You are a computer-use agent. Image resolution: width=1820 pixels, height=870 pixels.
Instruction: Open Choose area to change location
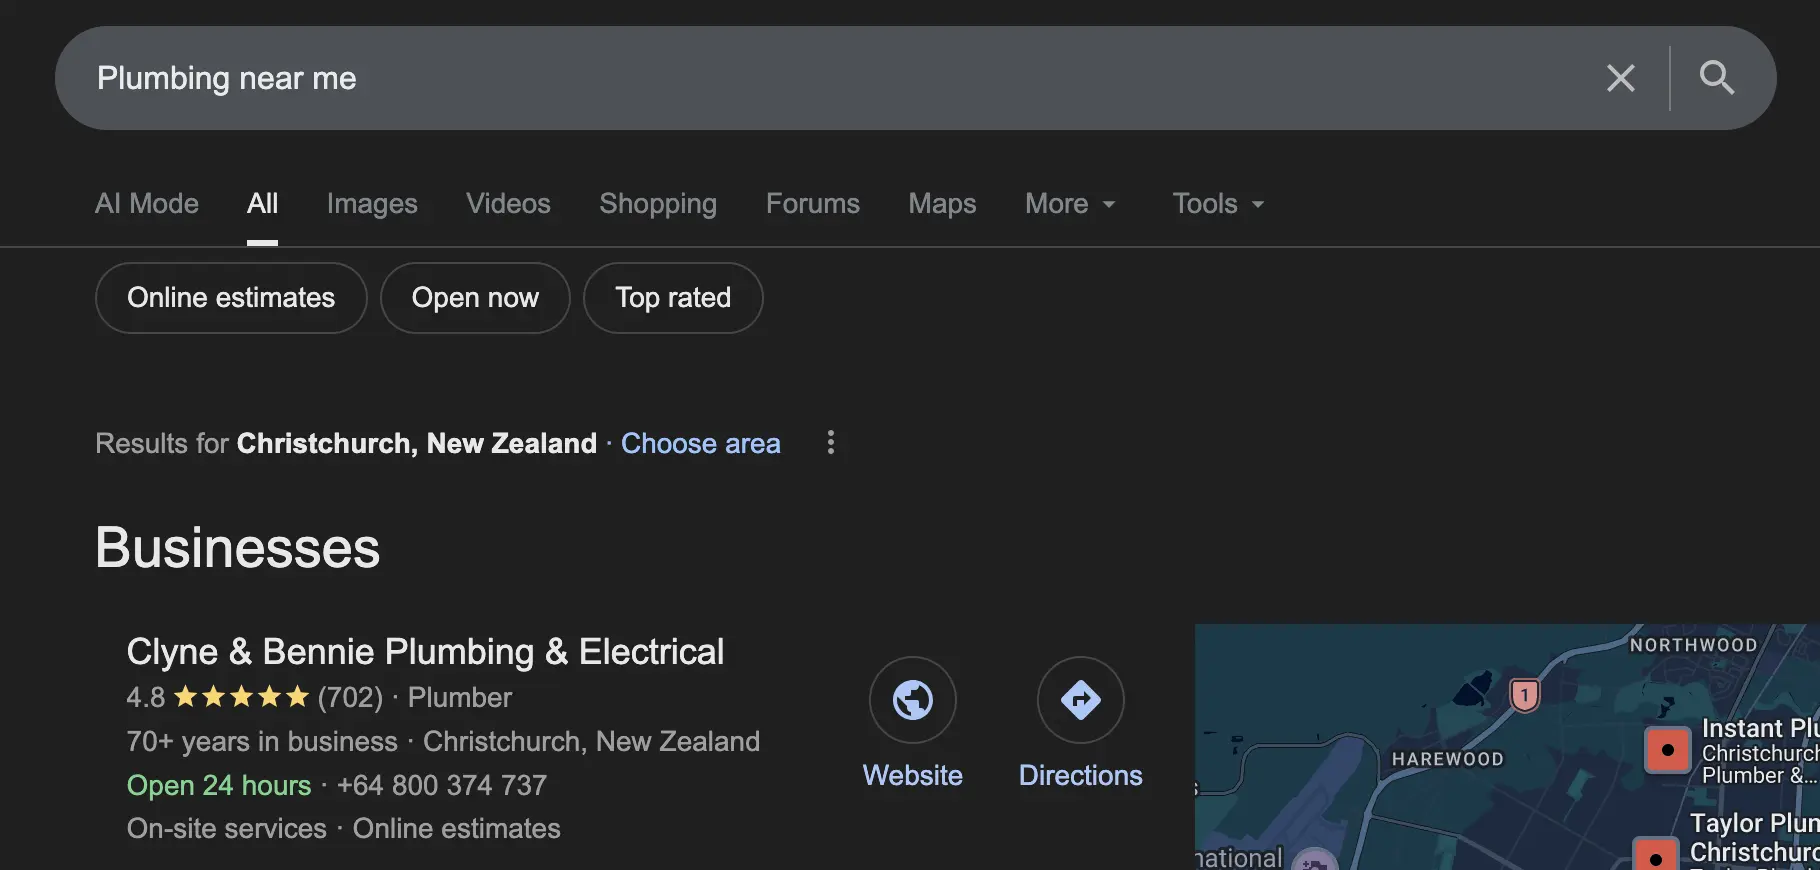point(700,443)
